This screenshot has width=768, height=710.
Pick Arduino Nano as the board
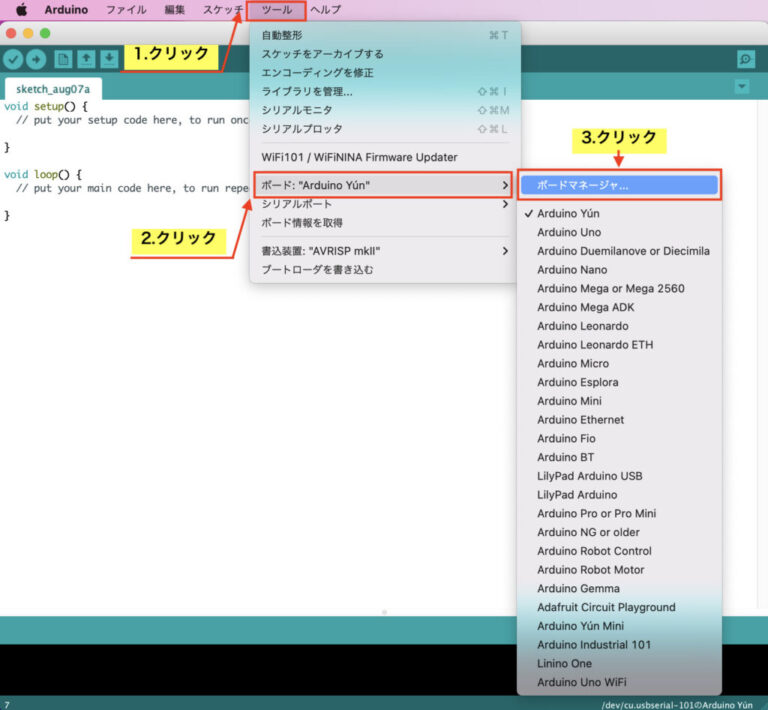coord(571,270)
